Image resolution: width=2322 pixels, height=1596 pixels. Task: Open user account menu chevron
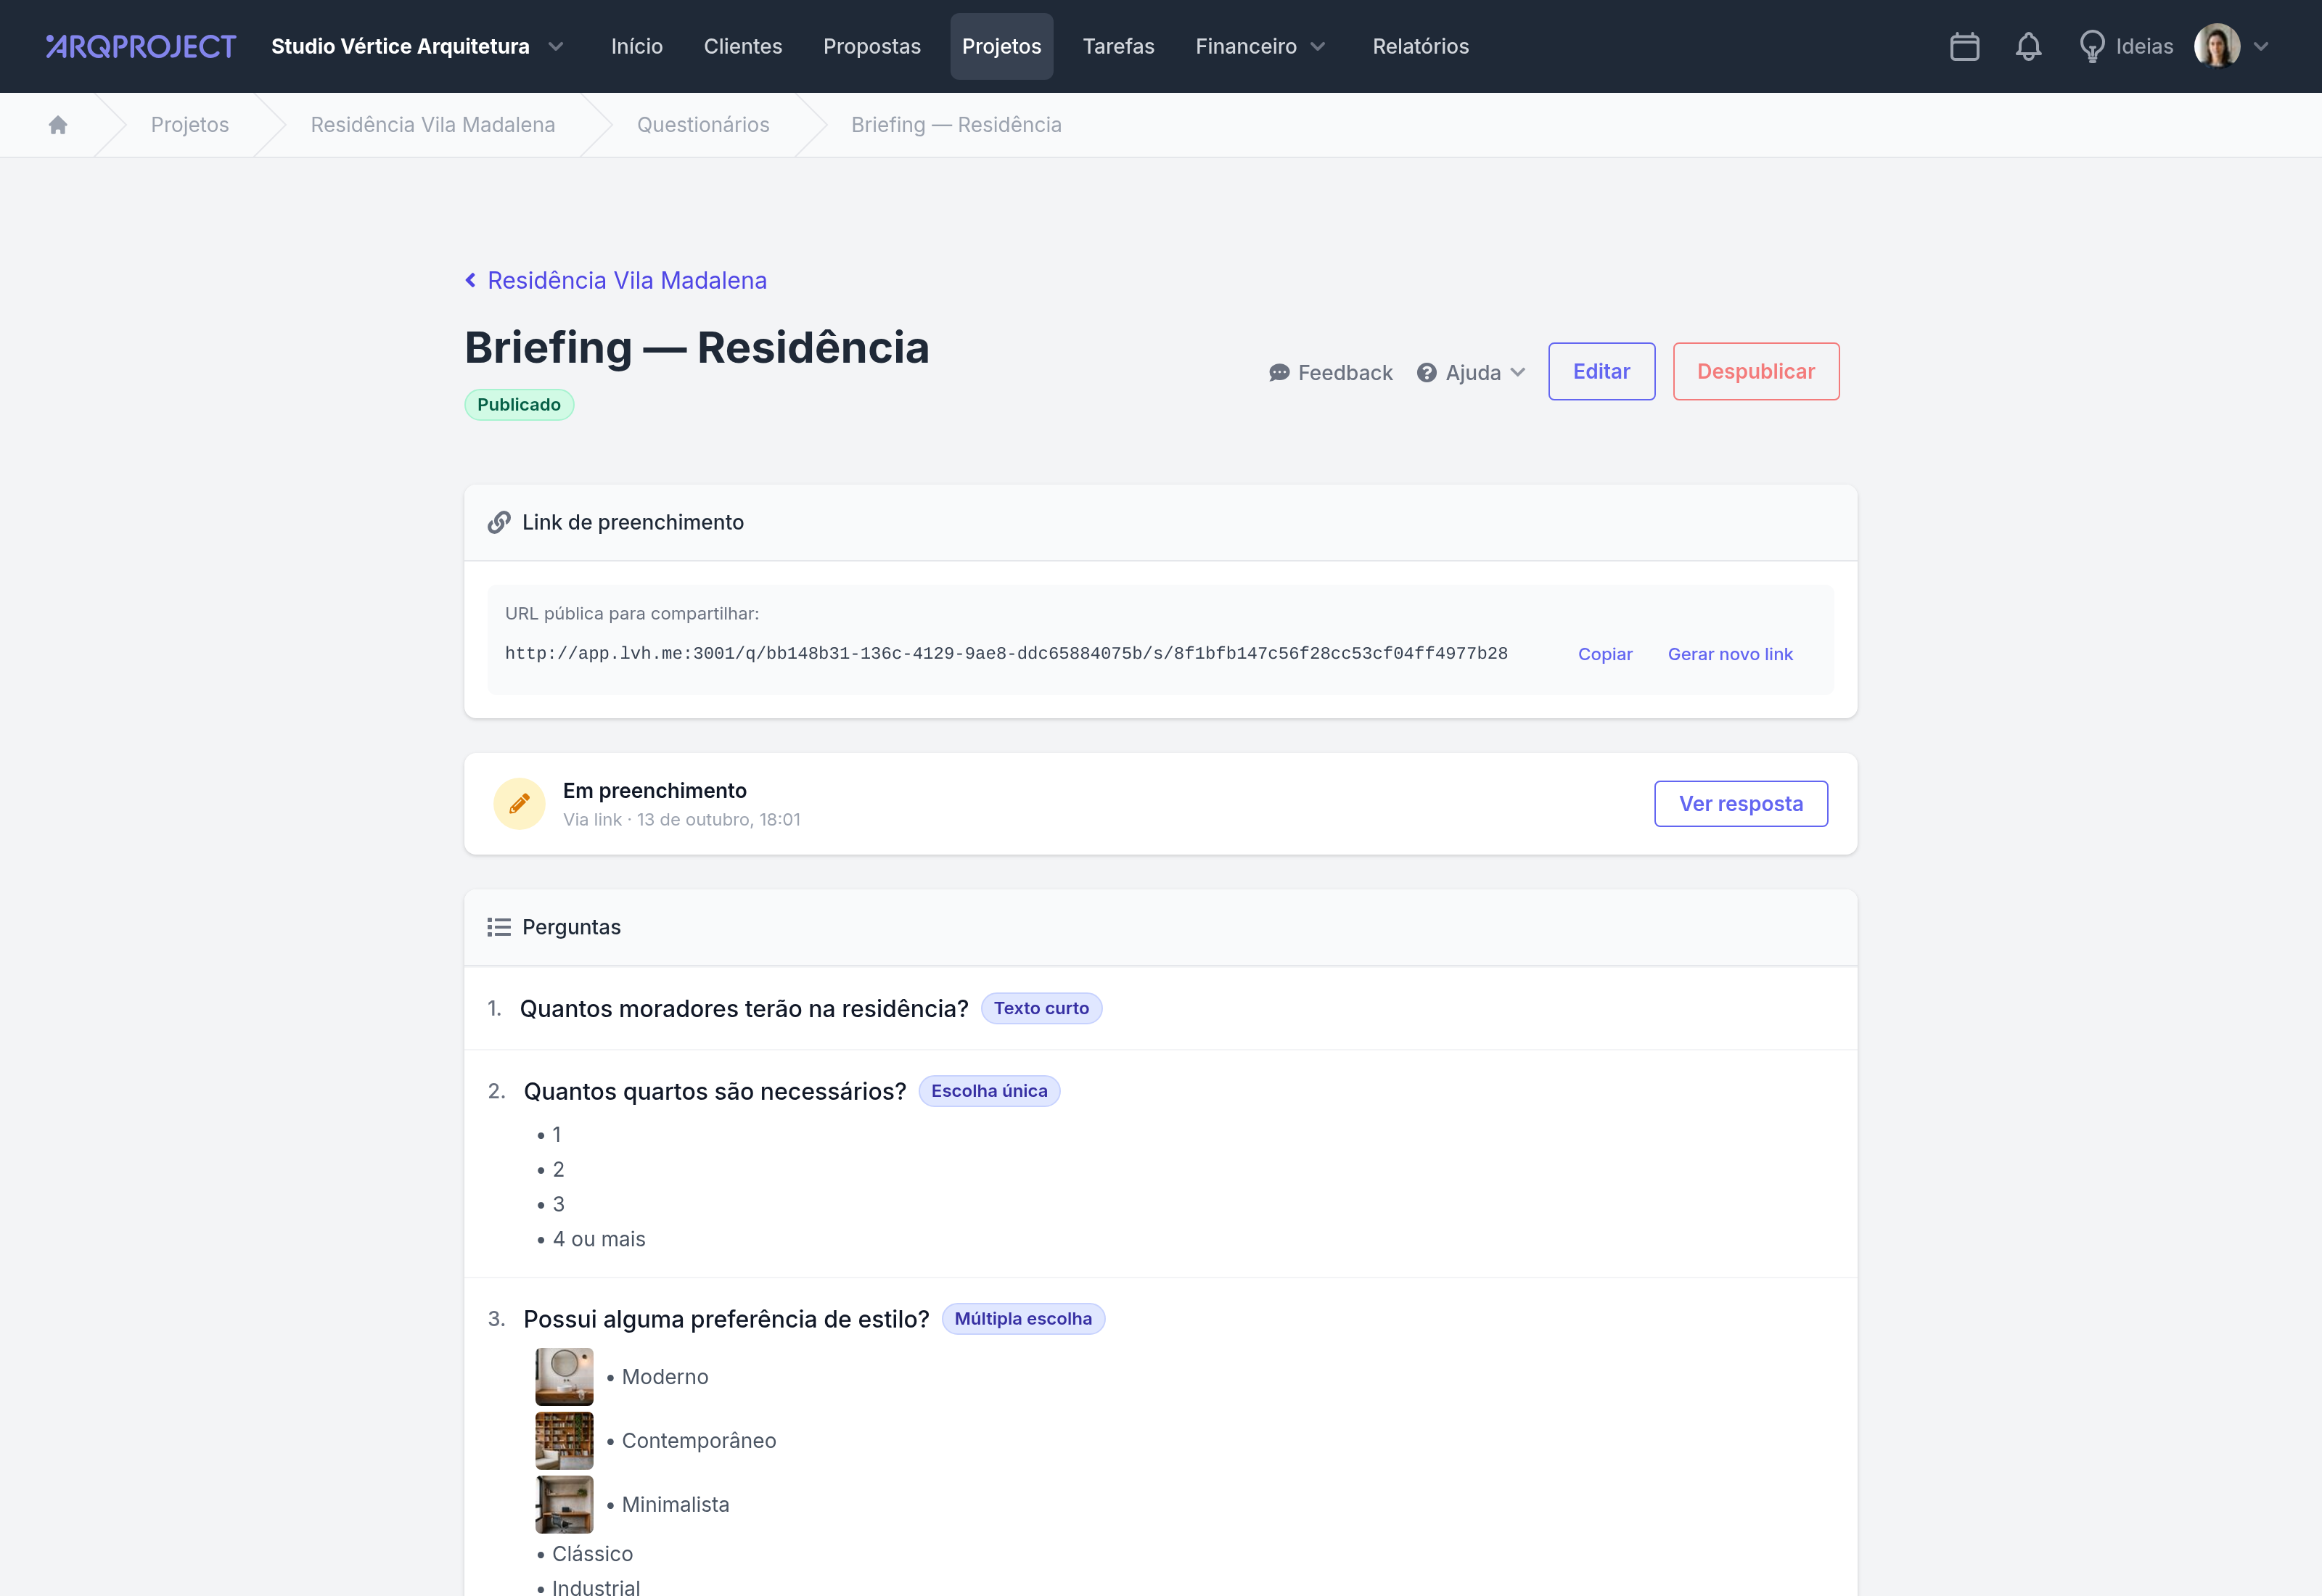click(x=2261, y=46)
